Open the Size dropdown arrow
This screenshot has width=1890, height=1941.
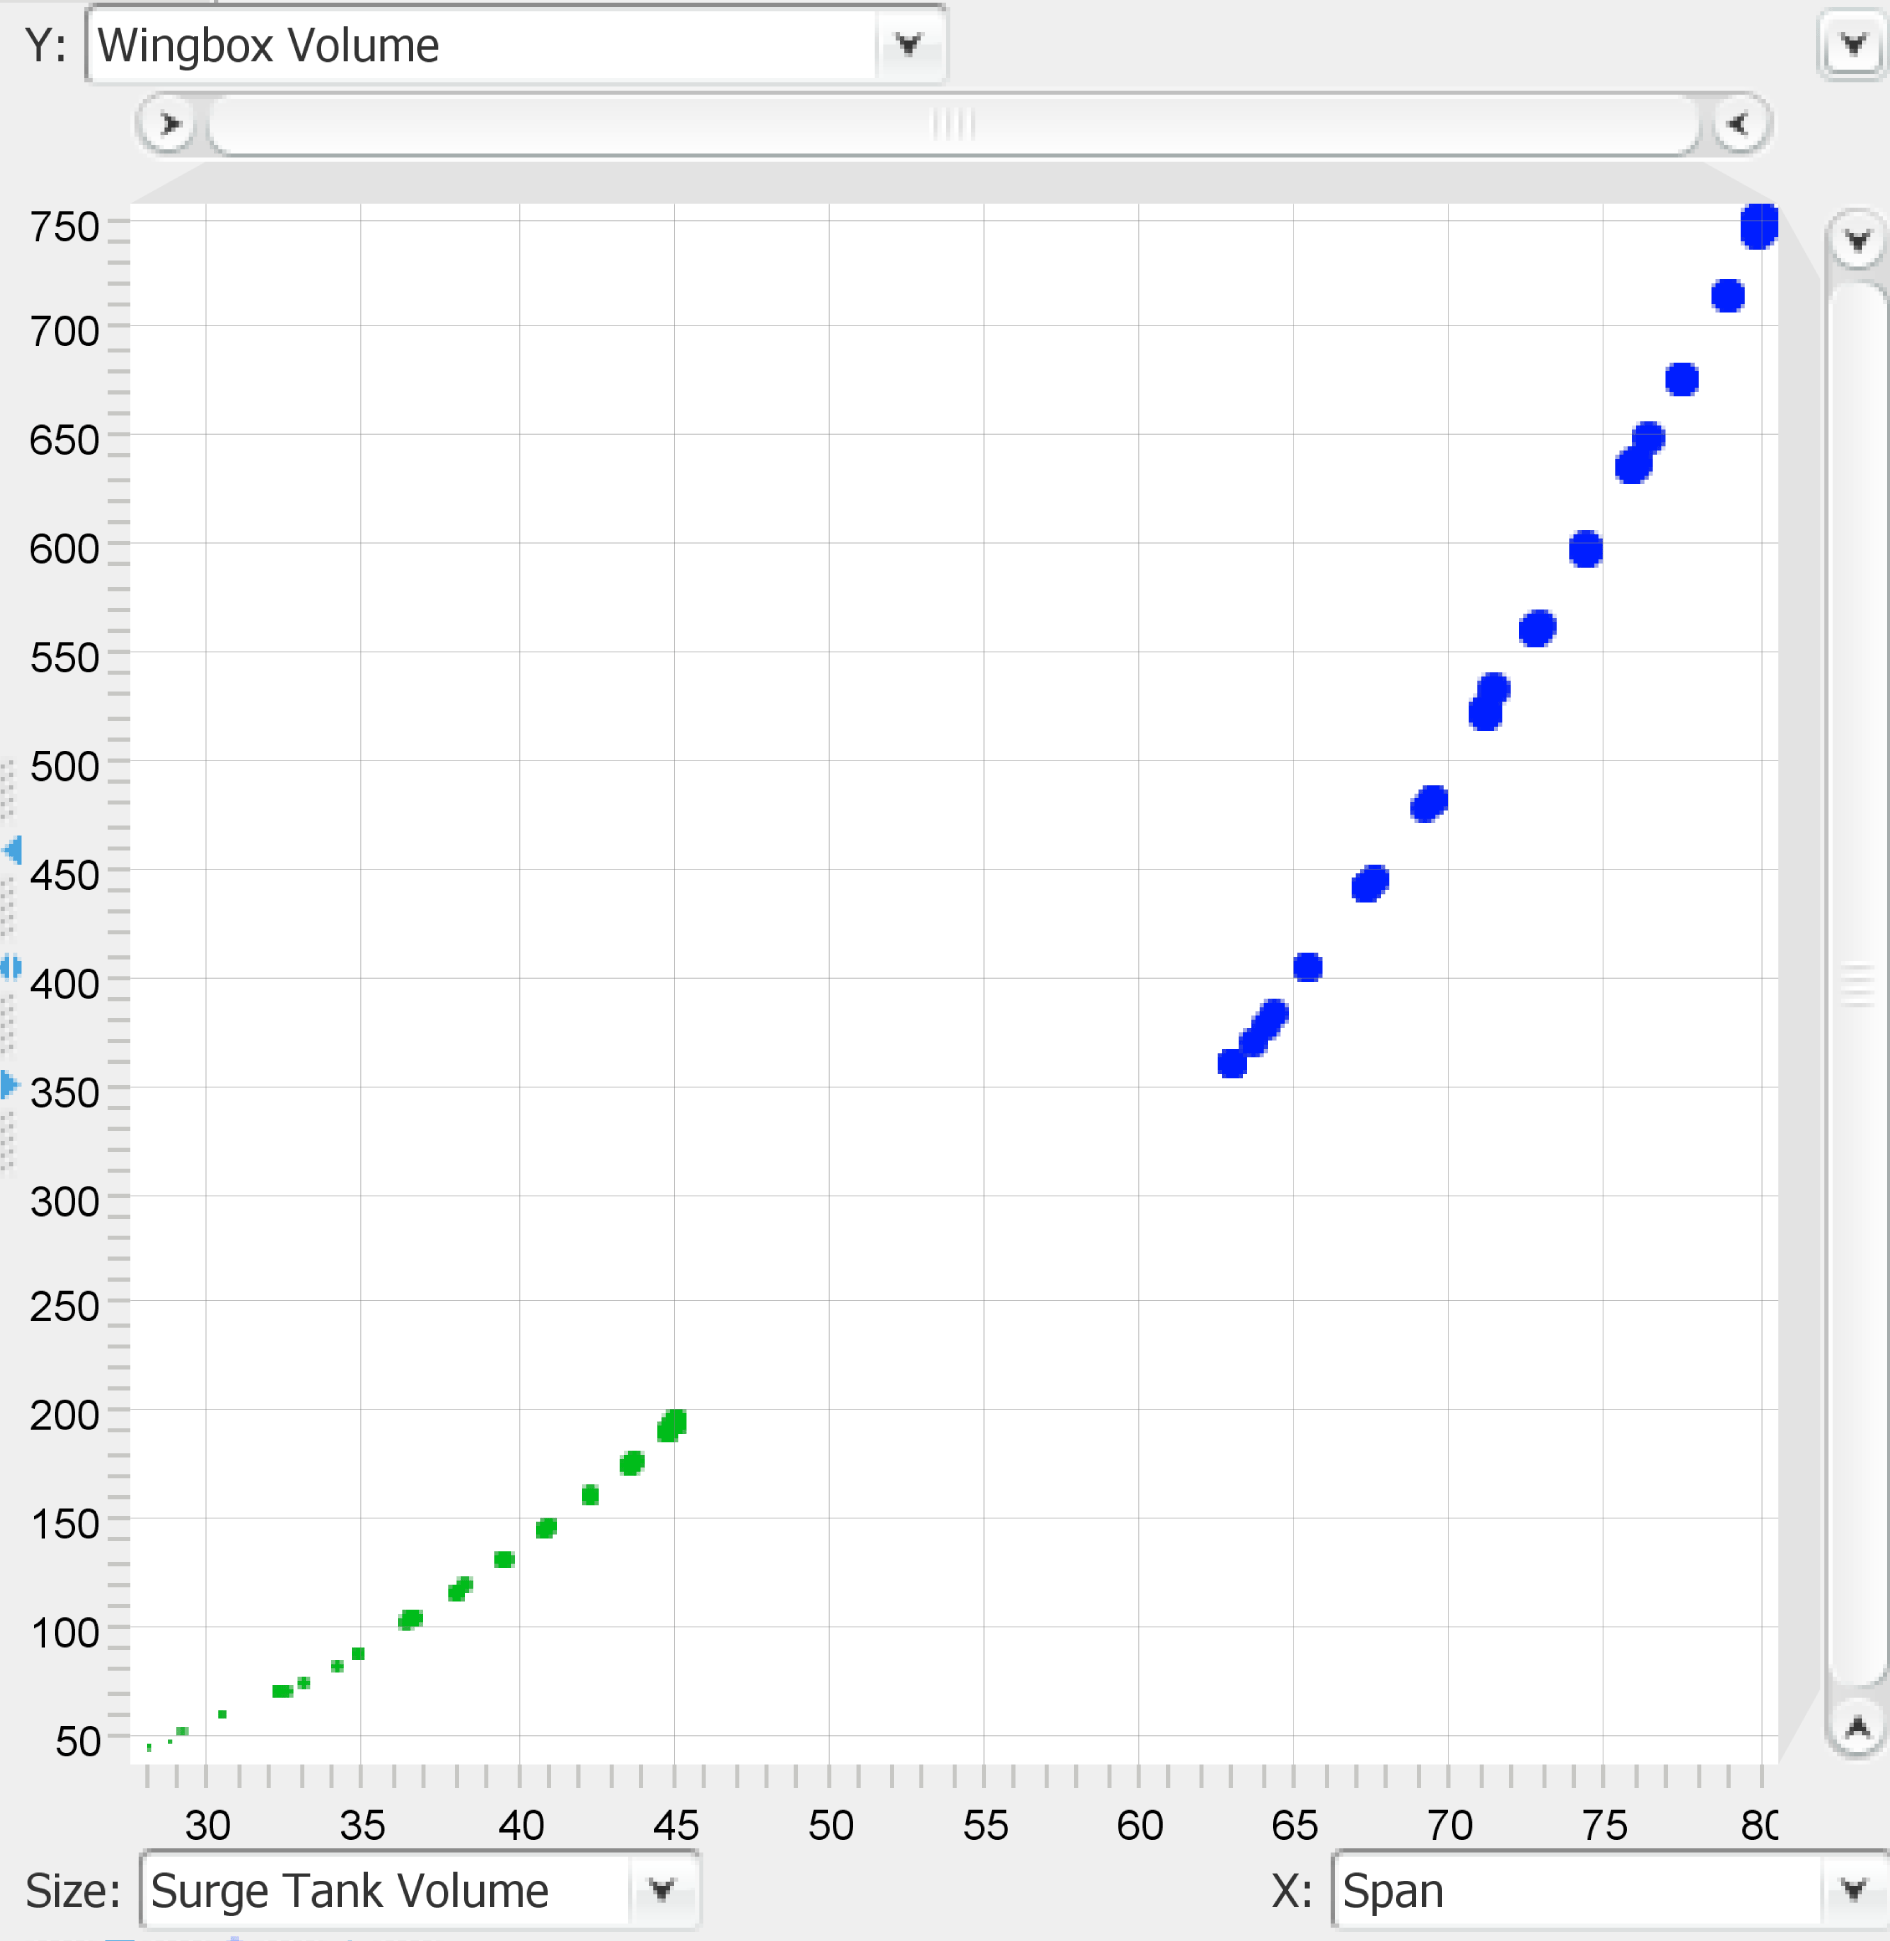tap(661, 1889)
